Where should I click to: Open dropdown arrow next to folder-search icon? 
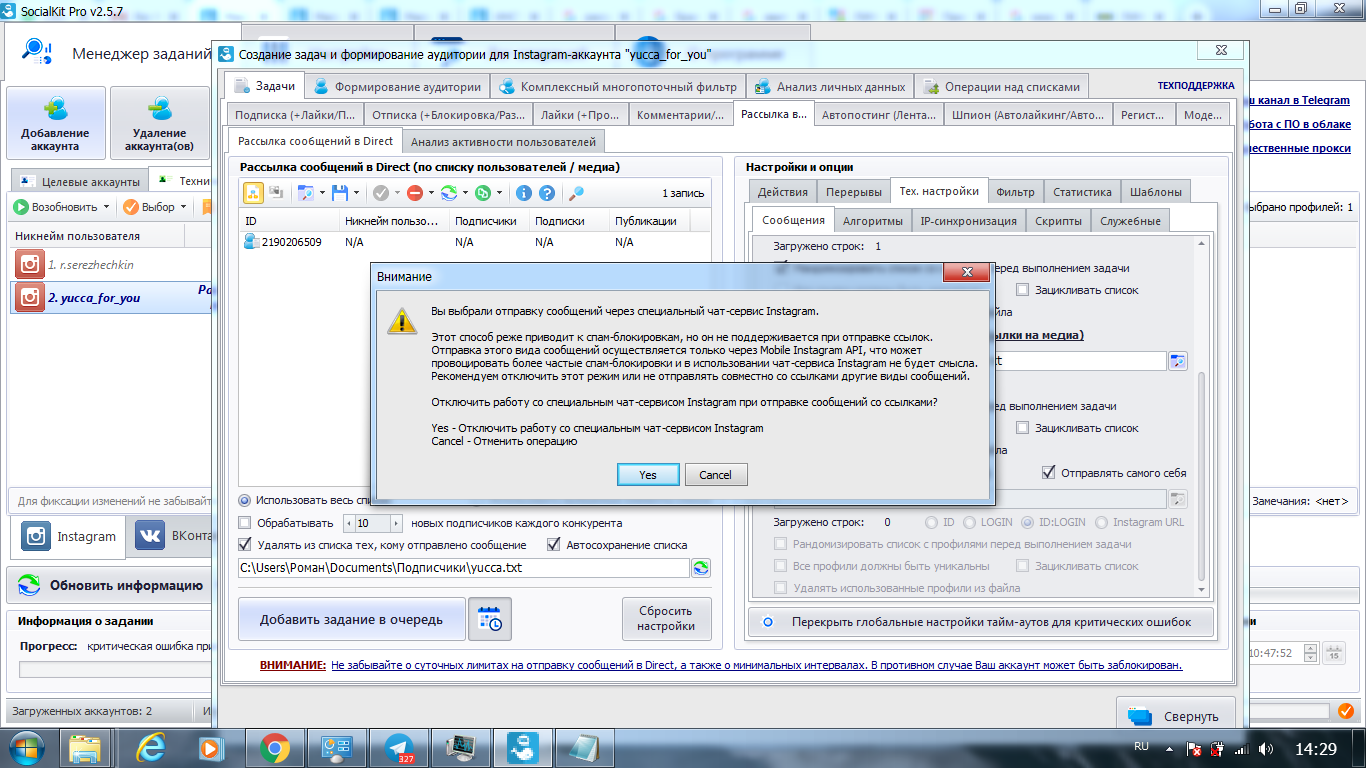coord(322,193)
